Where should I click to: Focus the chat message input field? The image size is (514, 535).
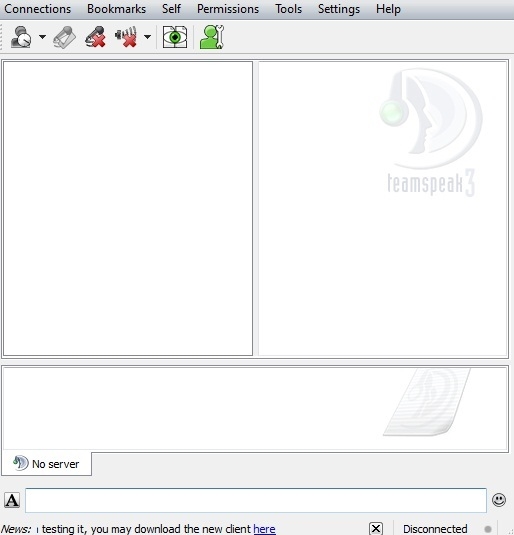pos(256,500)
